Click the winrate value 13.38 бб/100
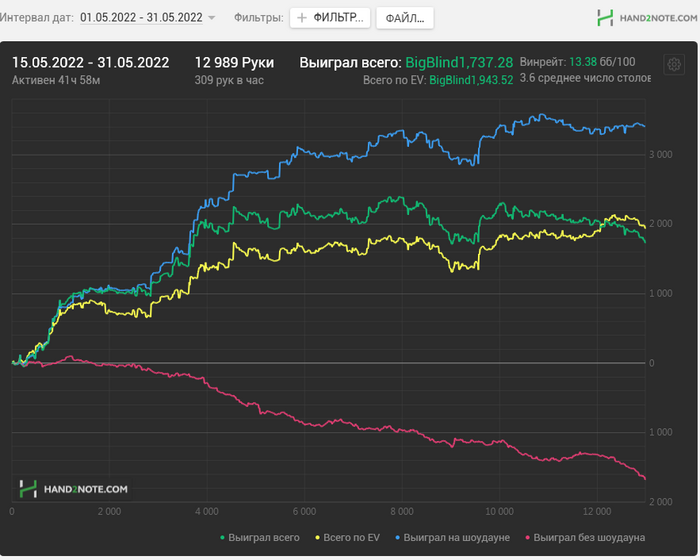 tap(602, 62)
